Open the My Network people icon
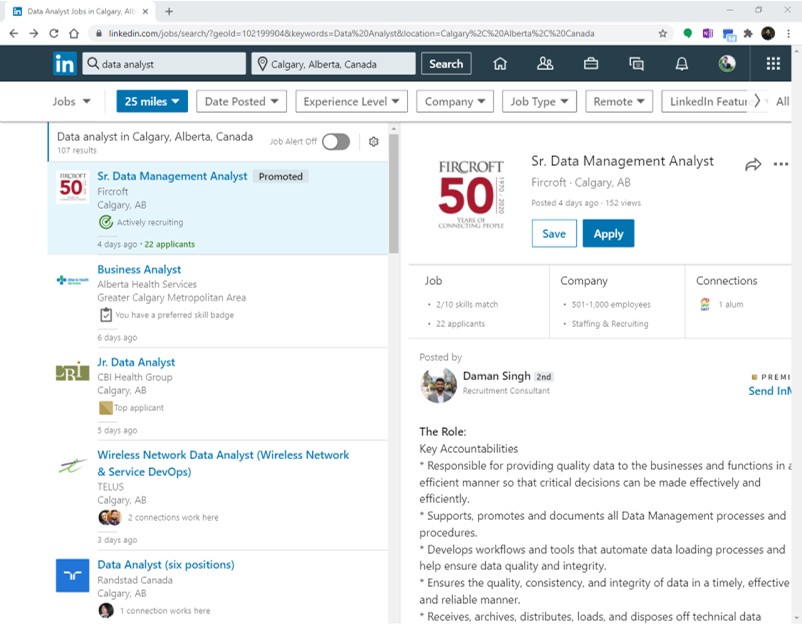The height and width of the screenshot is (643, 802). coord(545,63)
